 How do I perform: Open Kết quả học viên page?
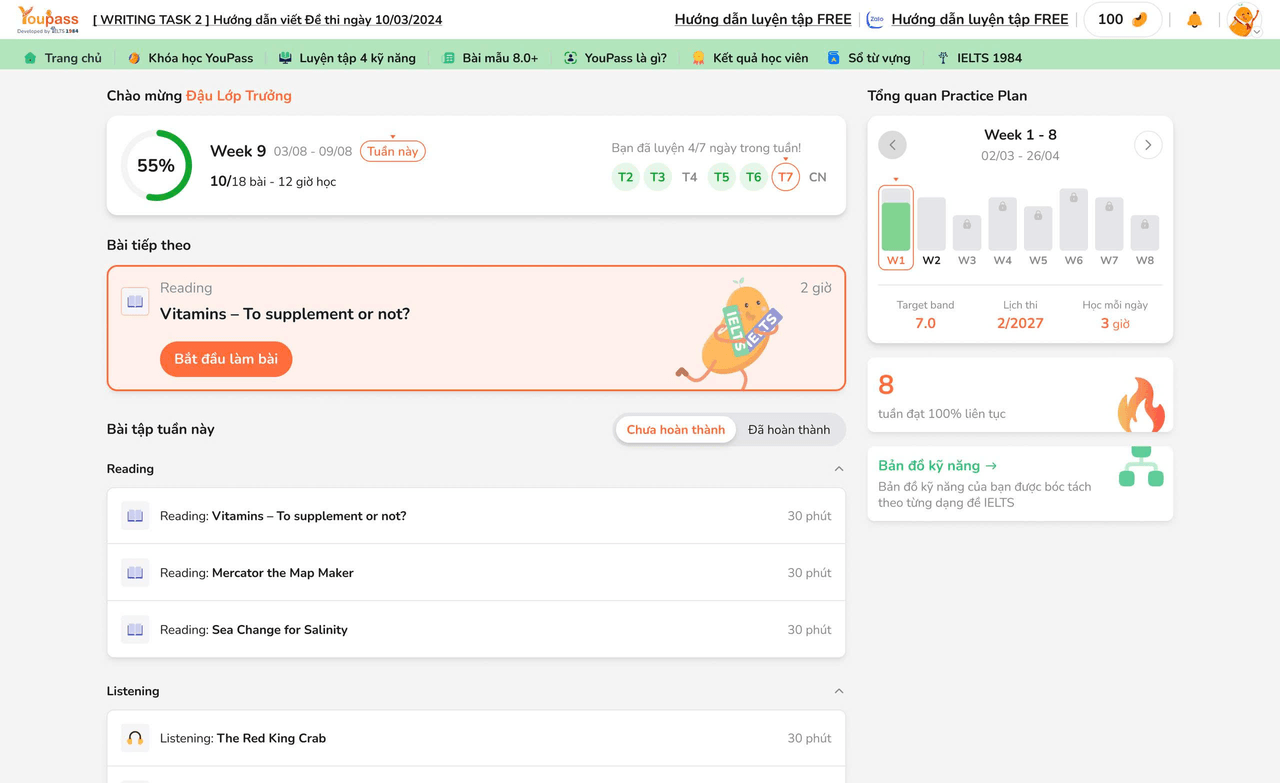coord(750,58)
